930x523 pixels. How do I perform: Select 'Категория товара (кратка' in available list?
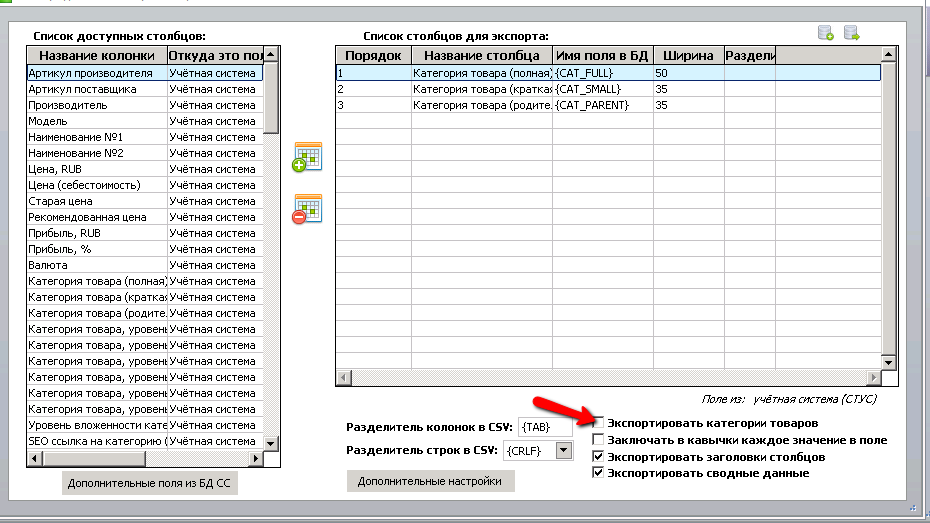coord(145,297)
